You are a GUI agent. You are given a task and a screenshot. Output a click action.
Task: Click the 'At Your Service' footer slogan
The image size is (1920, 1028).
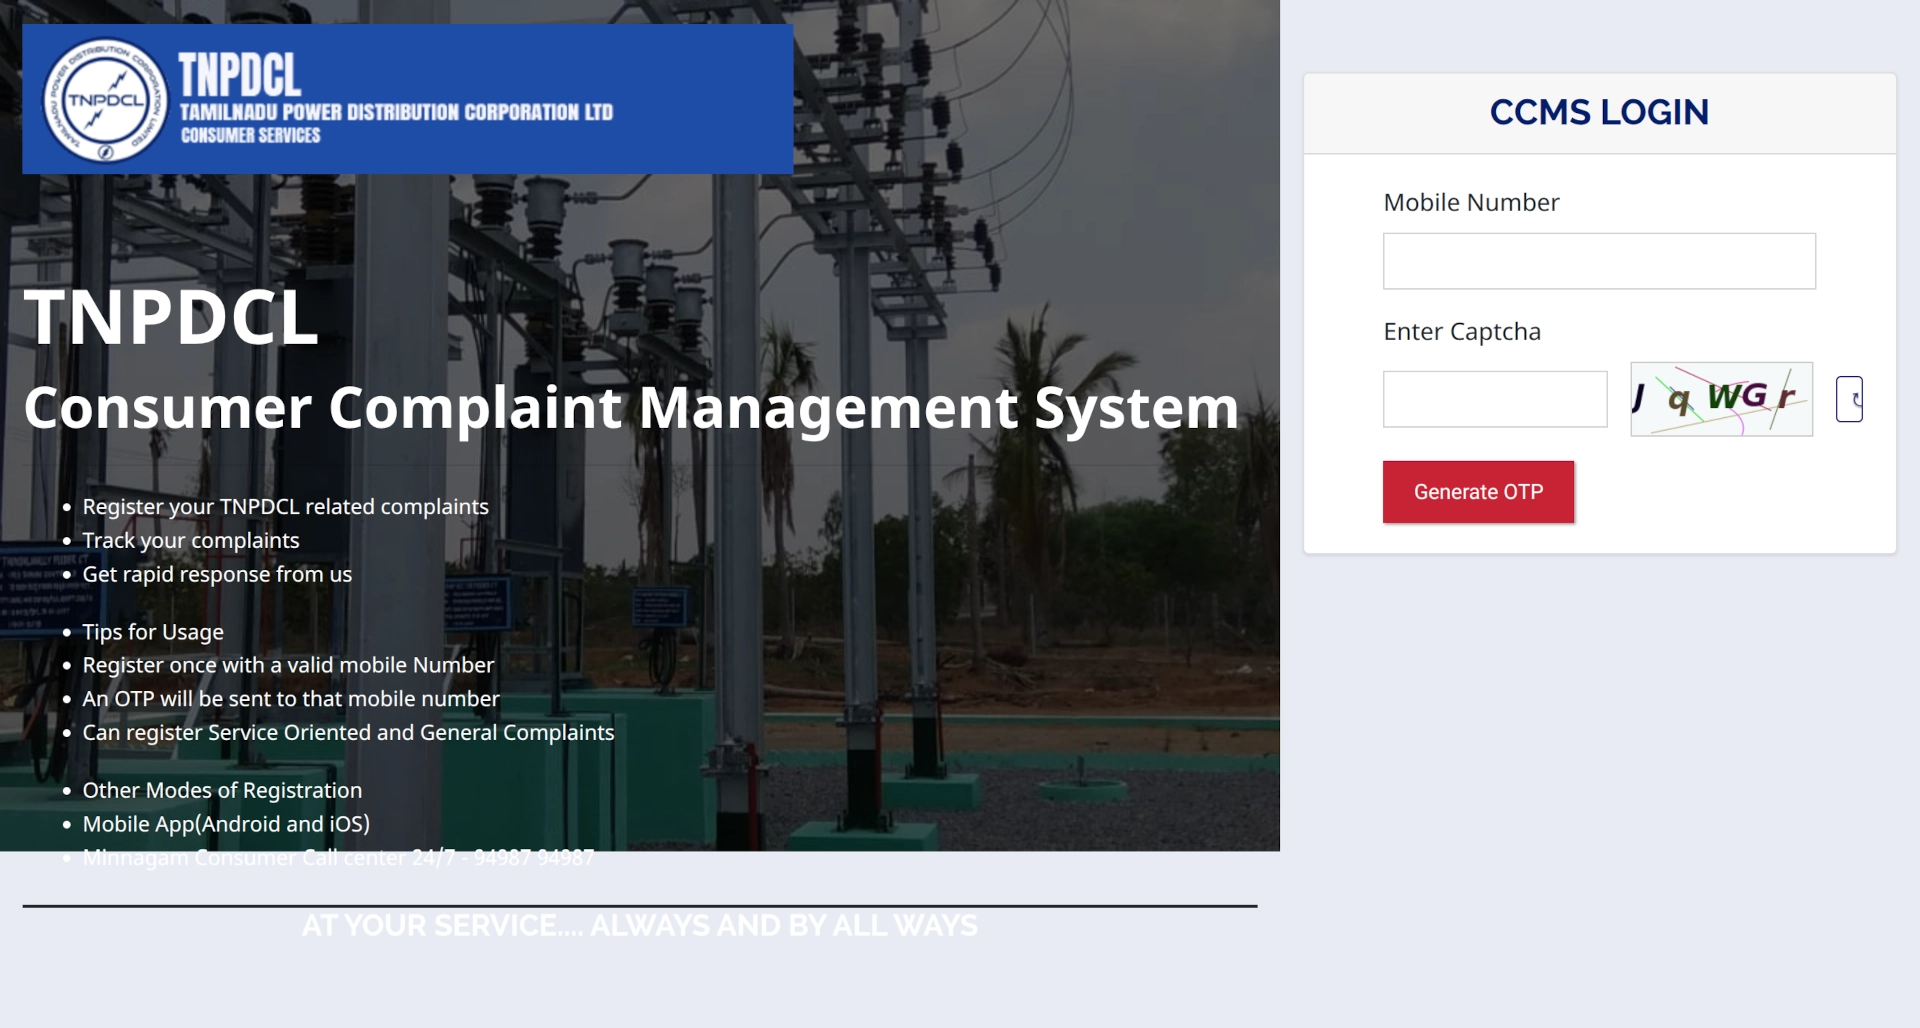coord(639,926)
